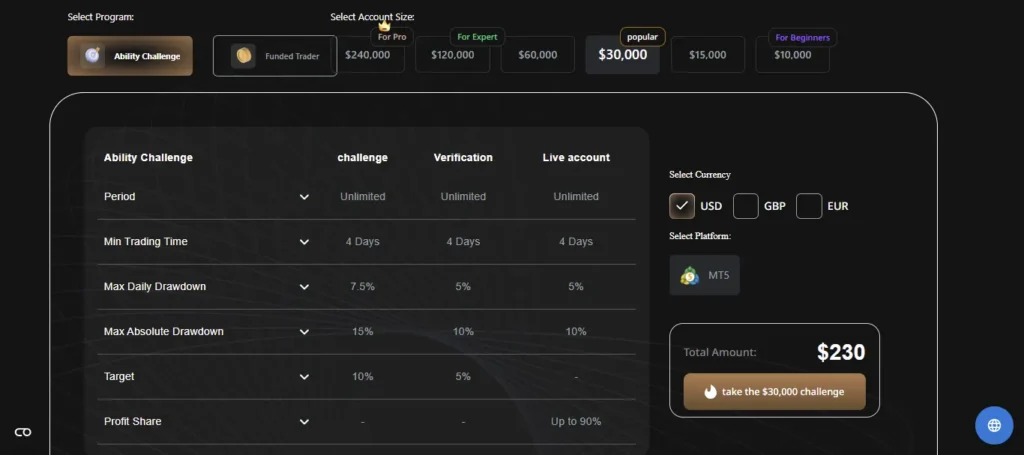Click the Verification column header

coord(463,157)
